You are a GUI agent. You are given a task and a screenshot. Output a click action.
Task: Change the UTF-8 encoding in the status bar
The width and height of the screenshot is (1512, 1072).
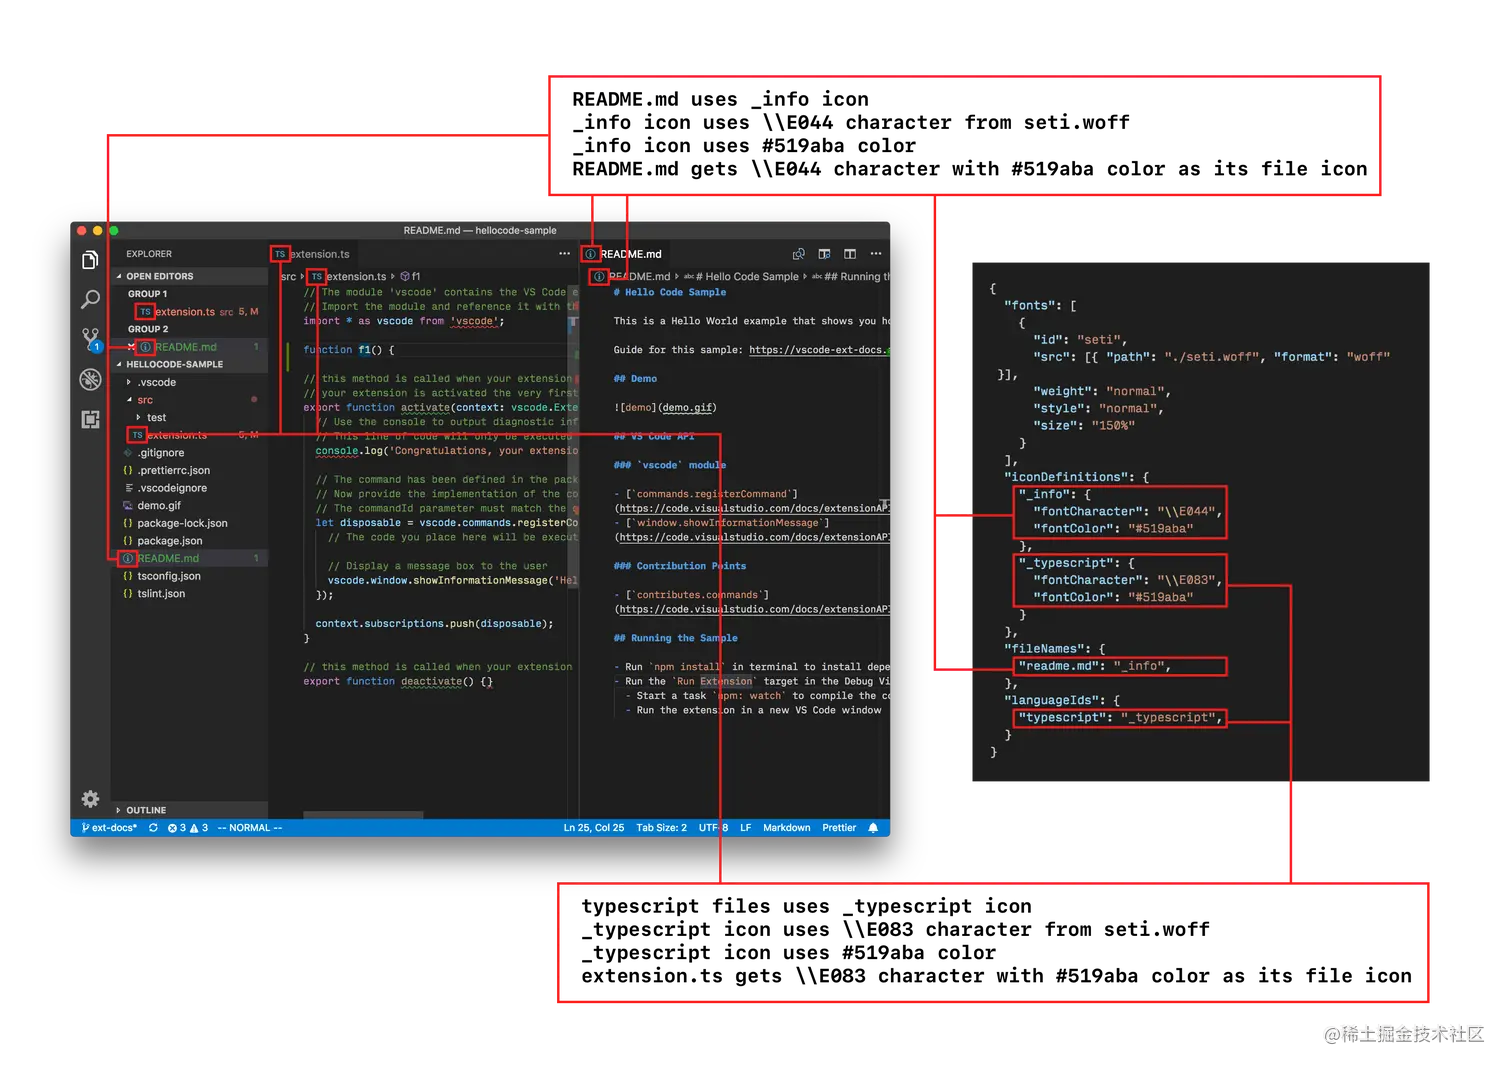click(713, 828)
